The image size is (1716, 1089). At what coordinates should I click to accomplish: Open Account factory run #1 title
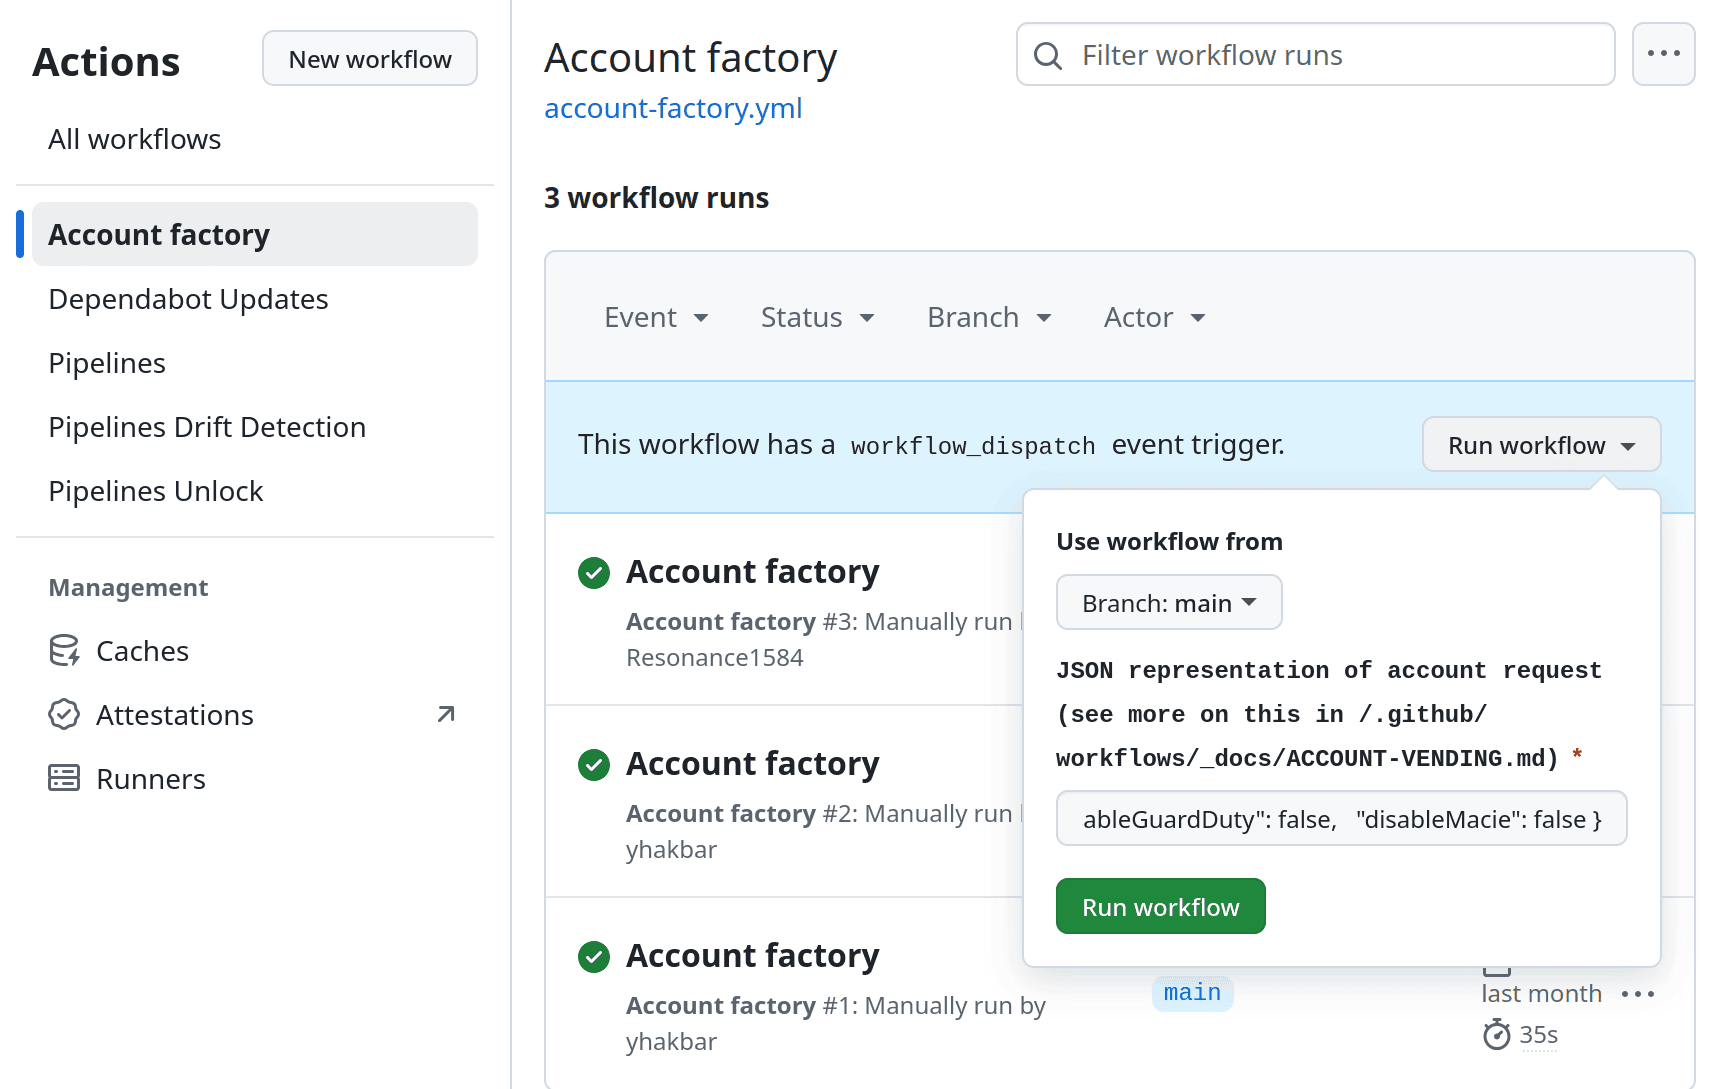click(753, 956)
